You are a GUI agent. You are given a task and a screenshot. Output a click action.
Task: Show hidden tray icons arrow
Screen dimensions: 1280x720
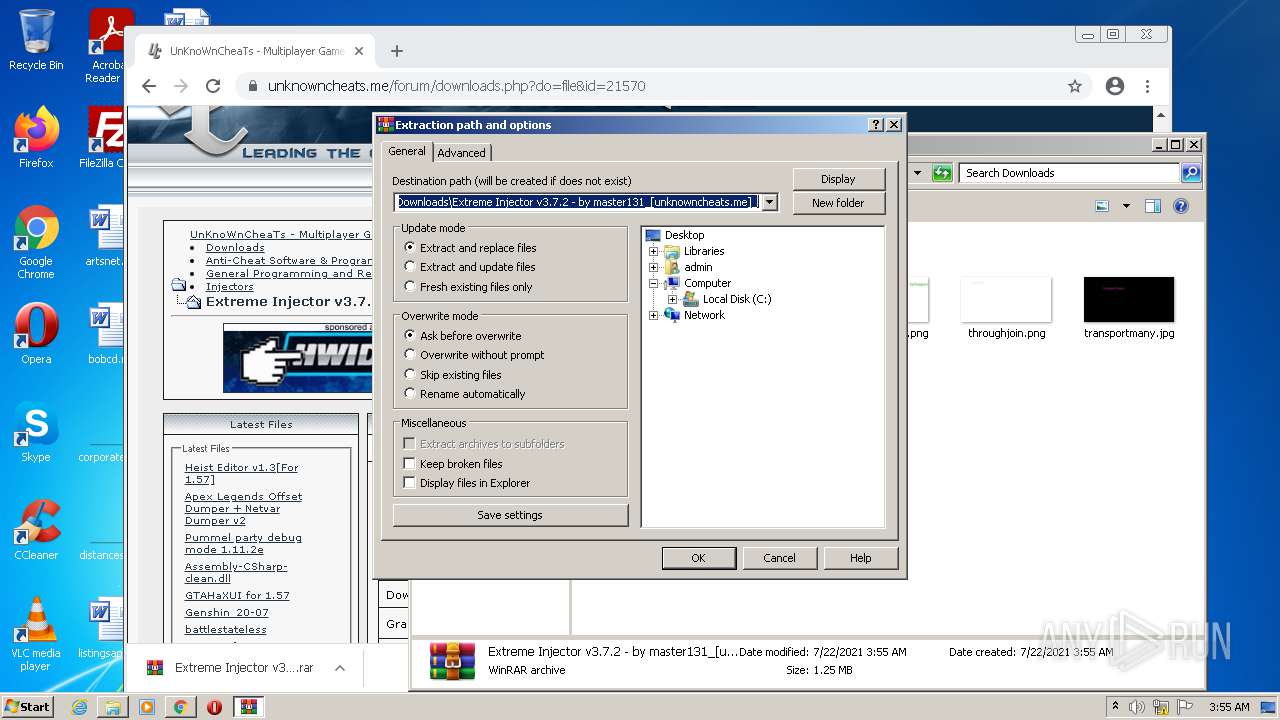click(1115, 707)
